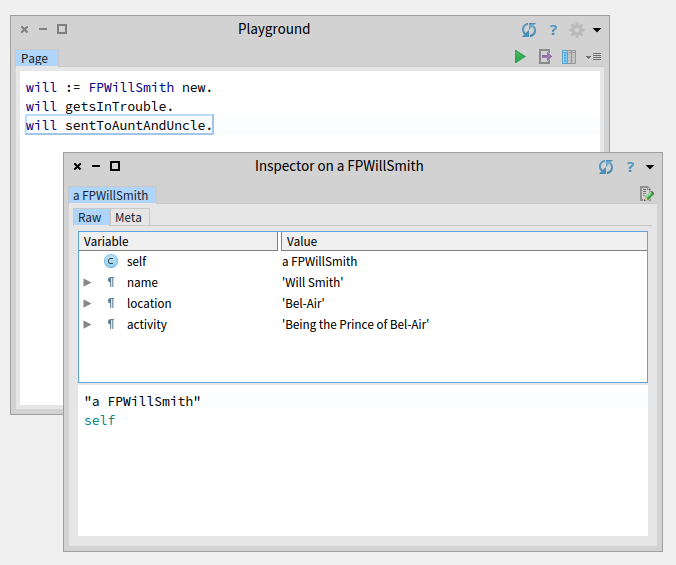Maximize the Playground window
Screen dimensions: 676x565
click(62, 29)
